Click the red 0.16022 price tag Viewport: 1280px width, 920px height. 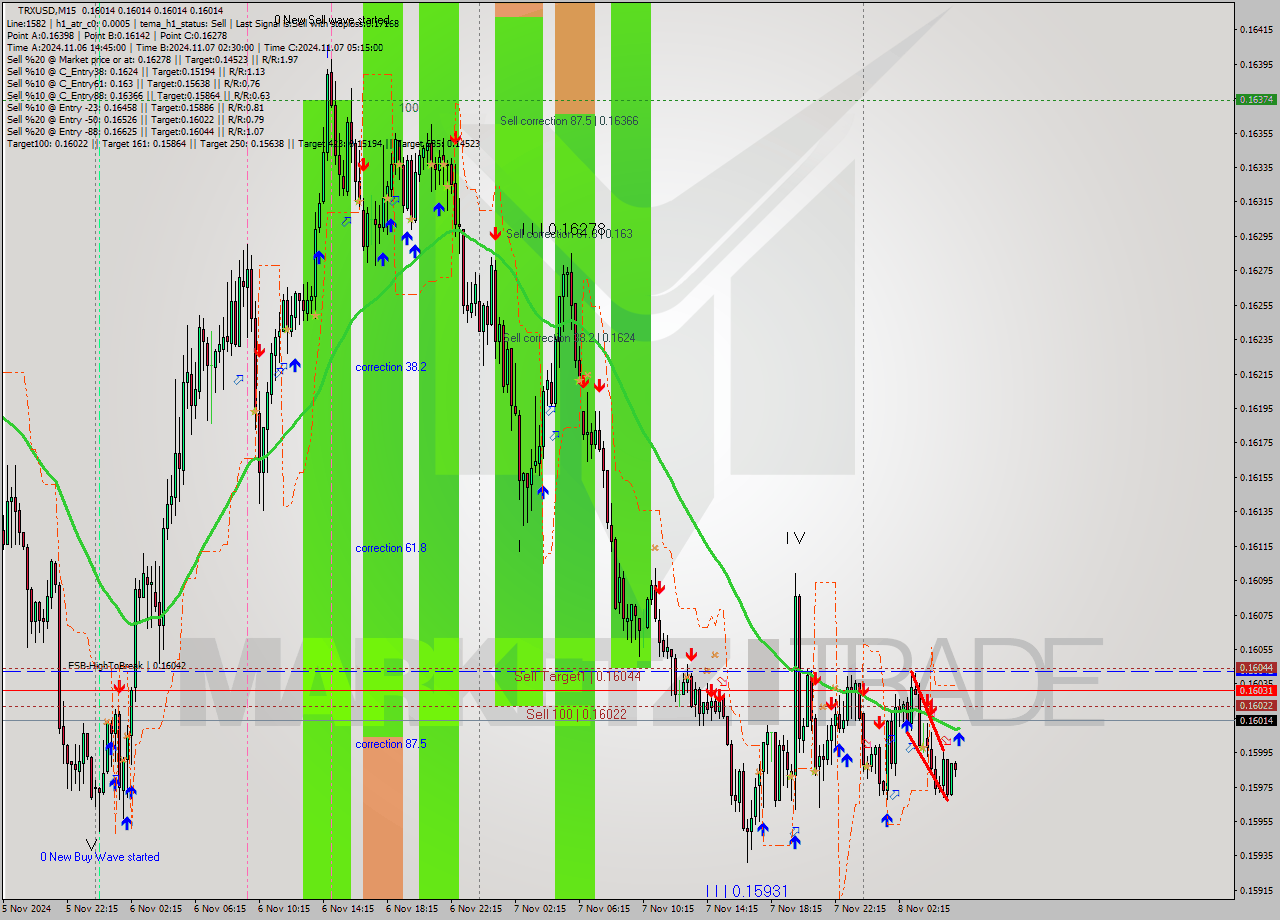(1256, 705)
